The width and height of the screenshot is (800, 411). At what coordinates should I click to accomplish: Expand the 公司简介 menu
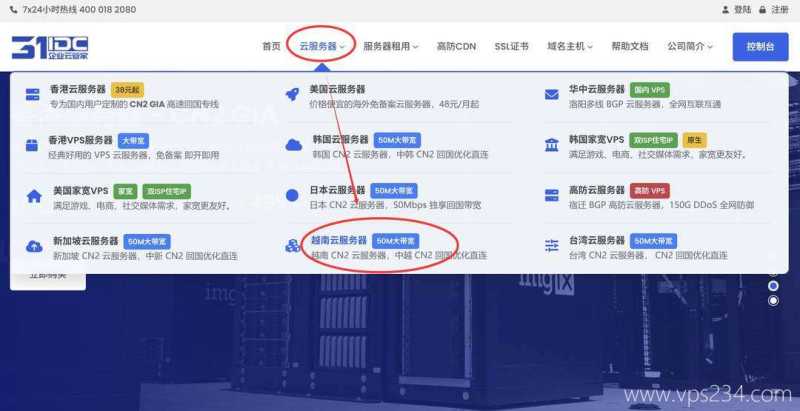click(690, 46)
